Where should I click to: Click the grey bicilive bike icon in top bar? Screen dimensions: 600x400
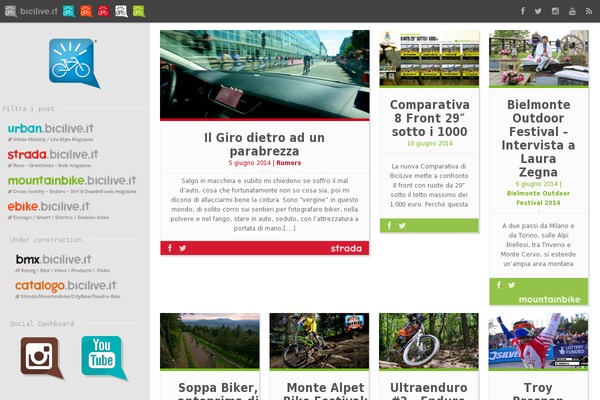[11, 11]
